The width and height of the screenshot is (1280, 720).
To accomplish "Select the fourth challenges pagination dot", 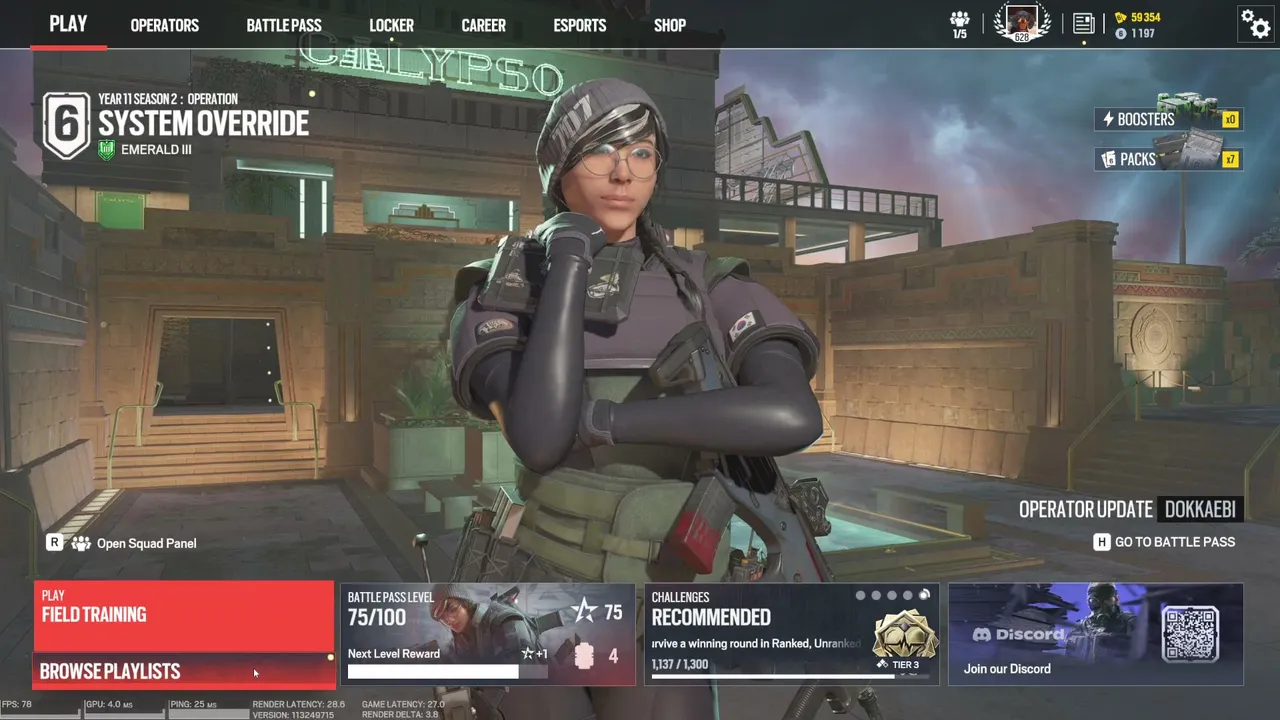I will pyautogui.click(x=908, y=596).
